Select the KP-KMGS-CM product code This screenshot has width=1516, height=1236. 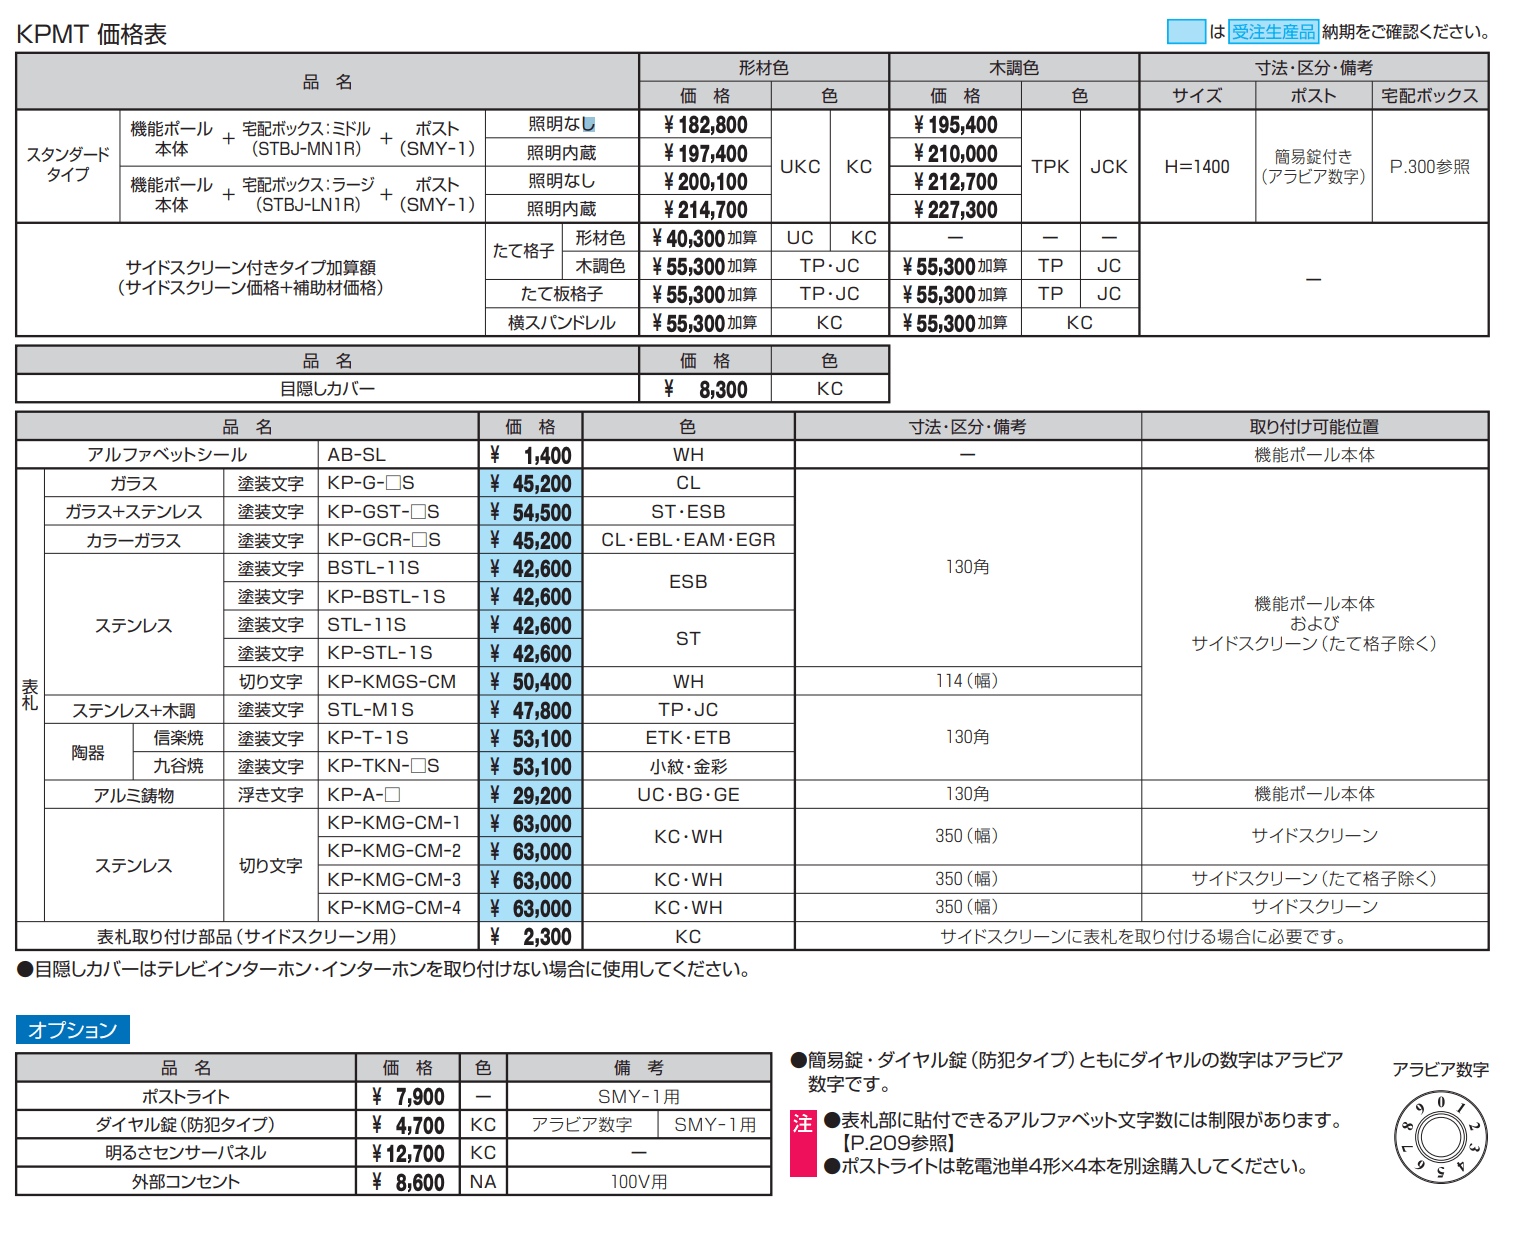tap(391, 682)
